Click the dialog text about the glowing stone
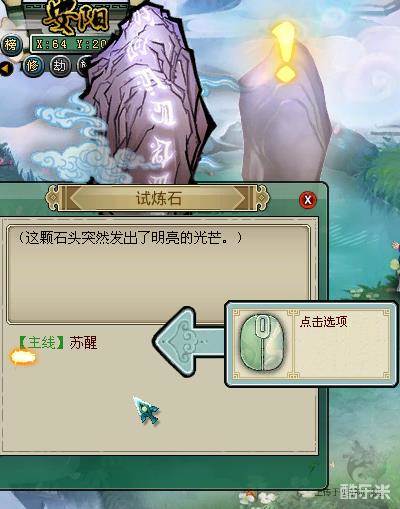 (129, 238)
